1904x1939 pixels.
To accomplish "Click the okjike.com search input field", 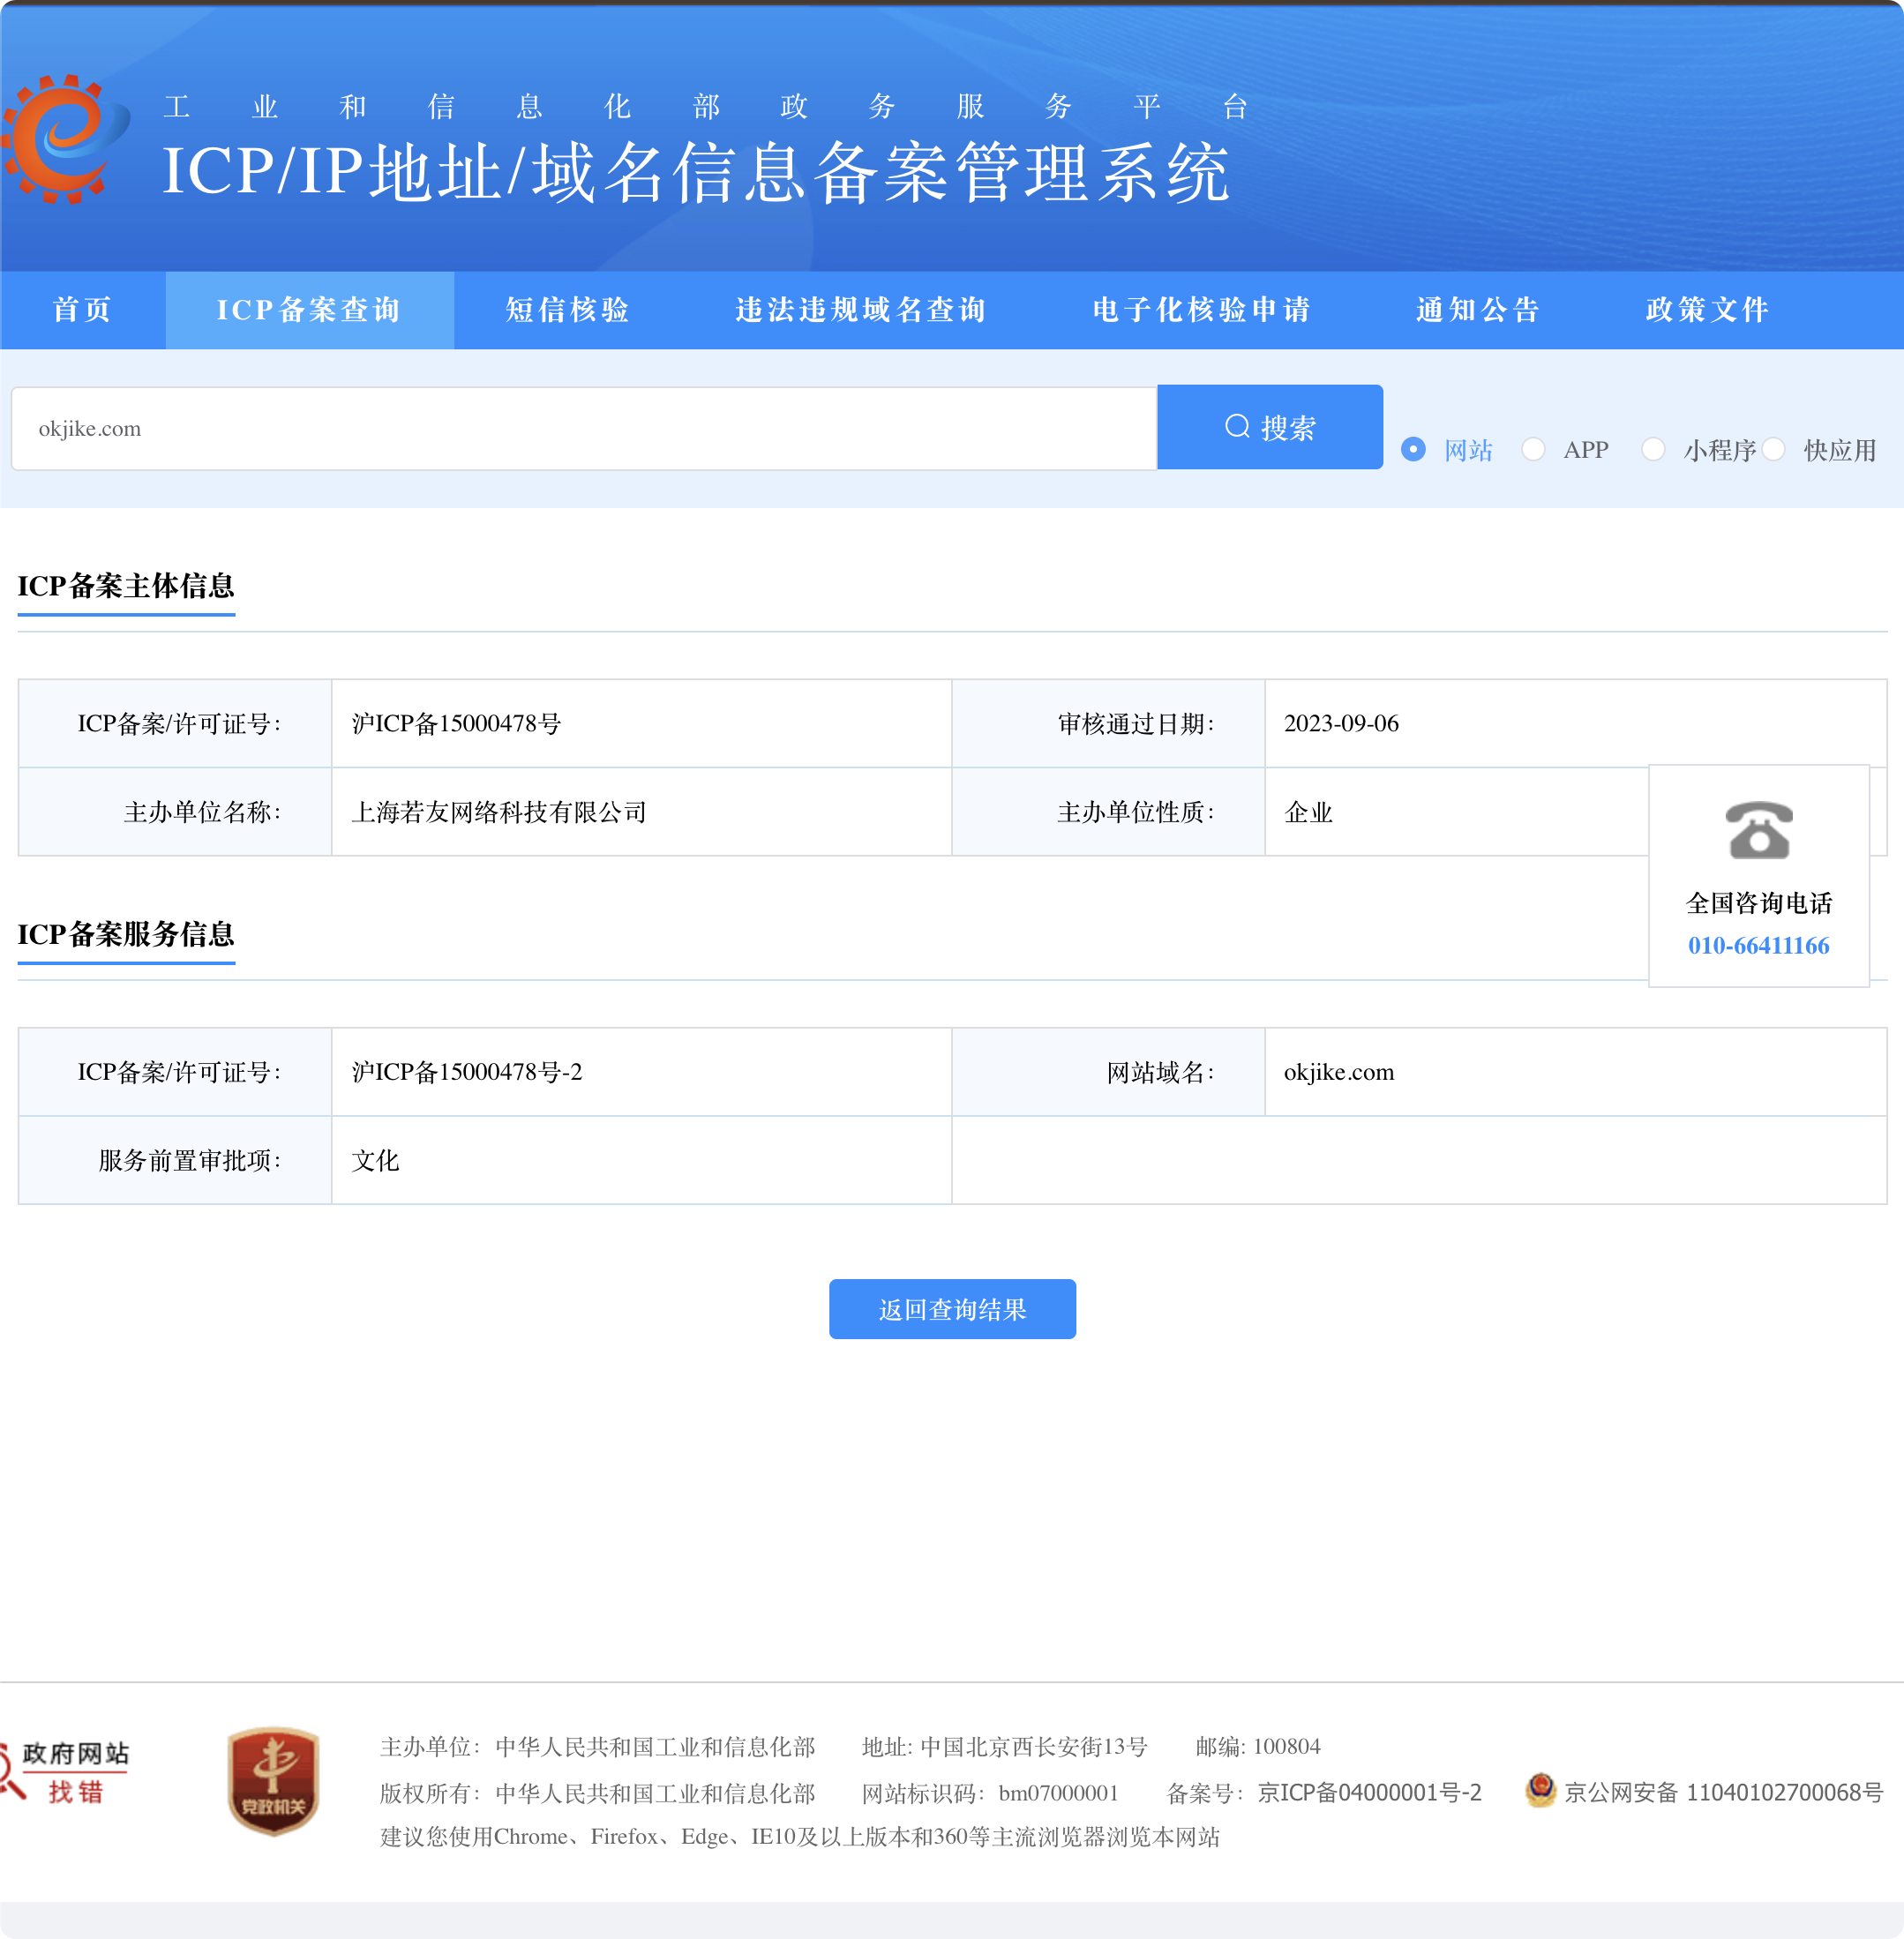I will point(583,429).
